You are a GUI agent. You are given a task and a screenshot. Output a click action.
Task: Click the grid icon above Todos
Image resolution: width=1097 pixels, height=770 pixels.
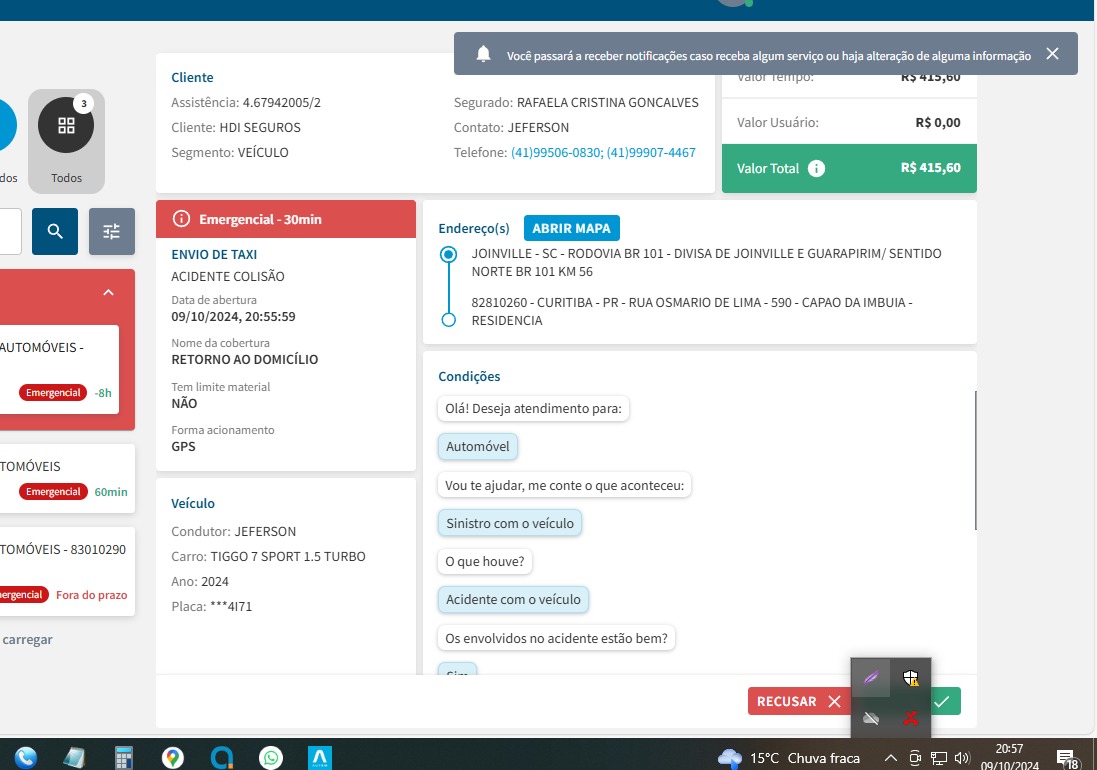[66, 125]
